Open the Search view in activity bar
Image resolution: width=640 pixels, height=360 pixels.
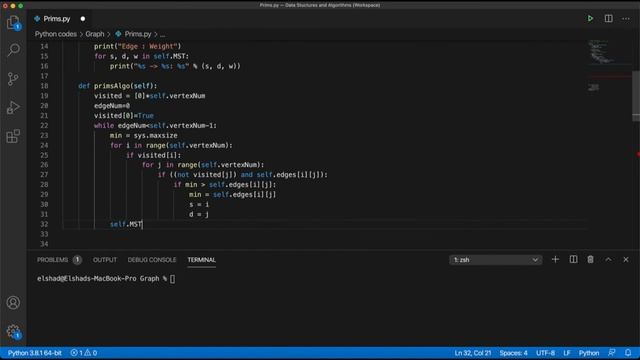13,50
